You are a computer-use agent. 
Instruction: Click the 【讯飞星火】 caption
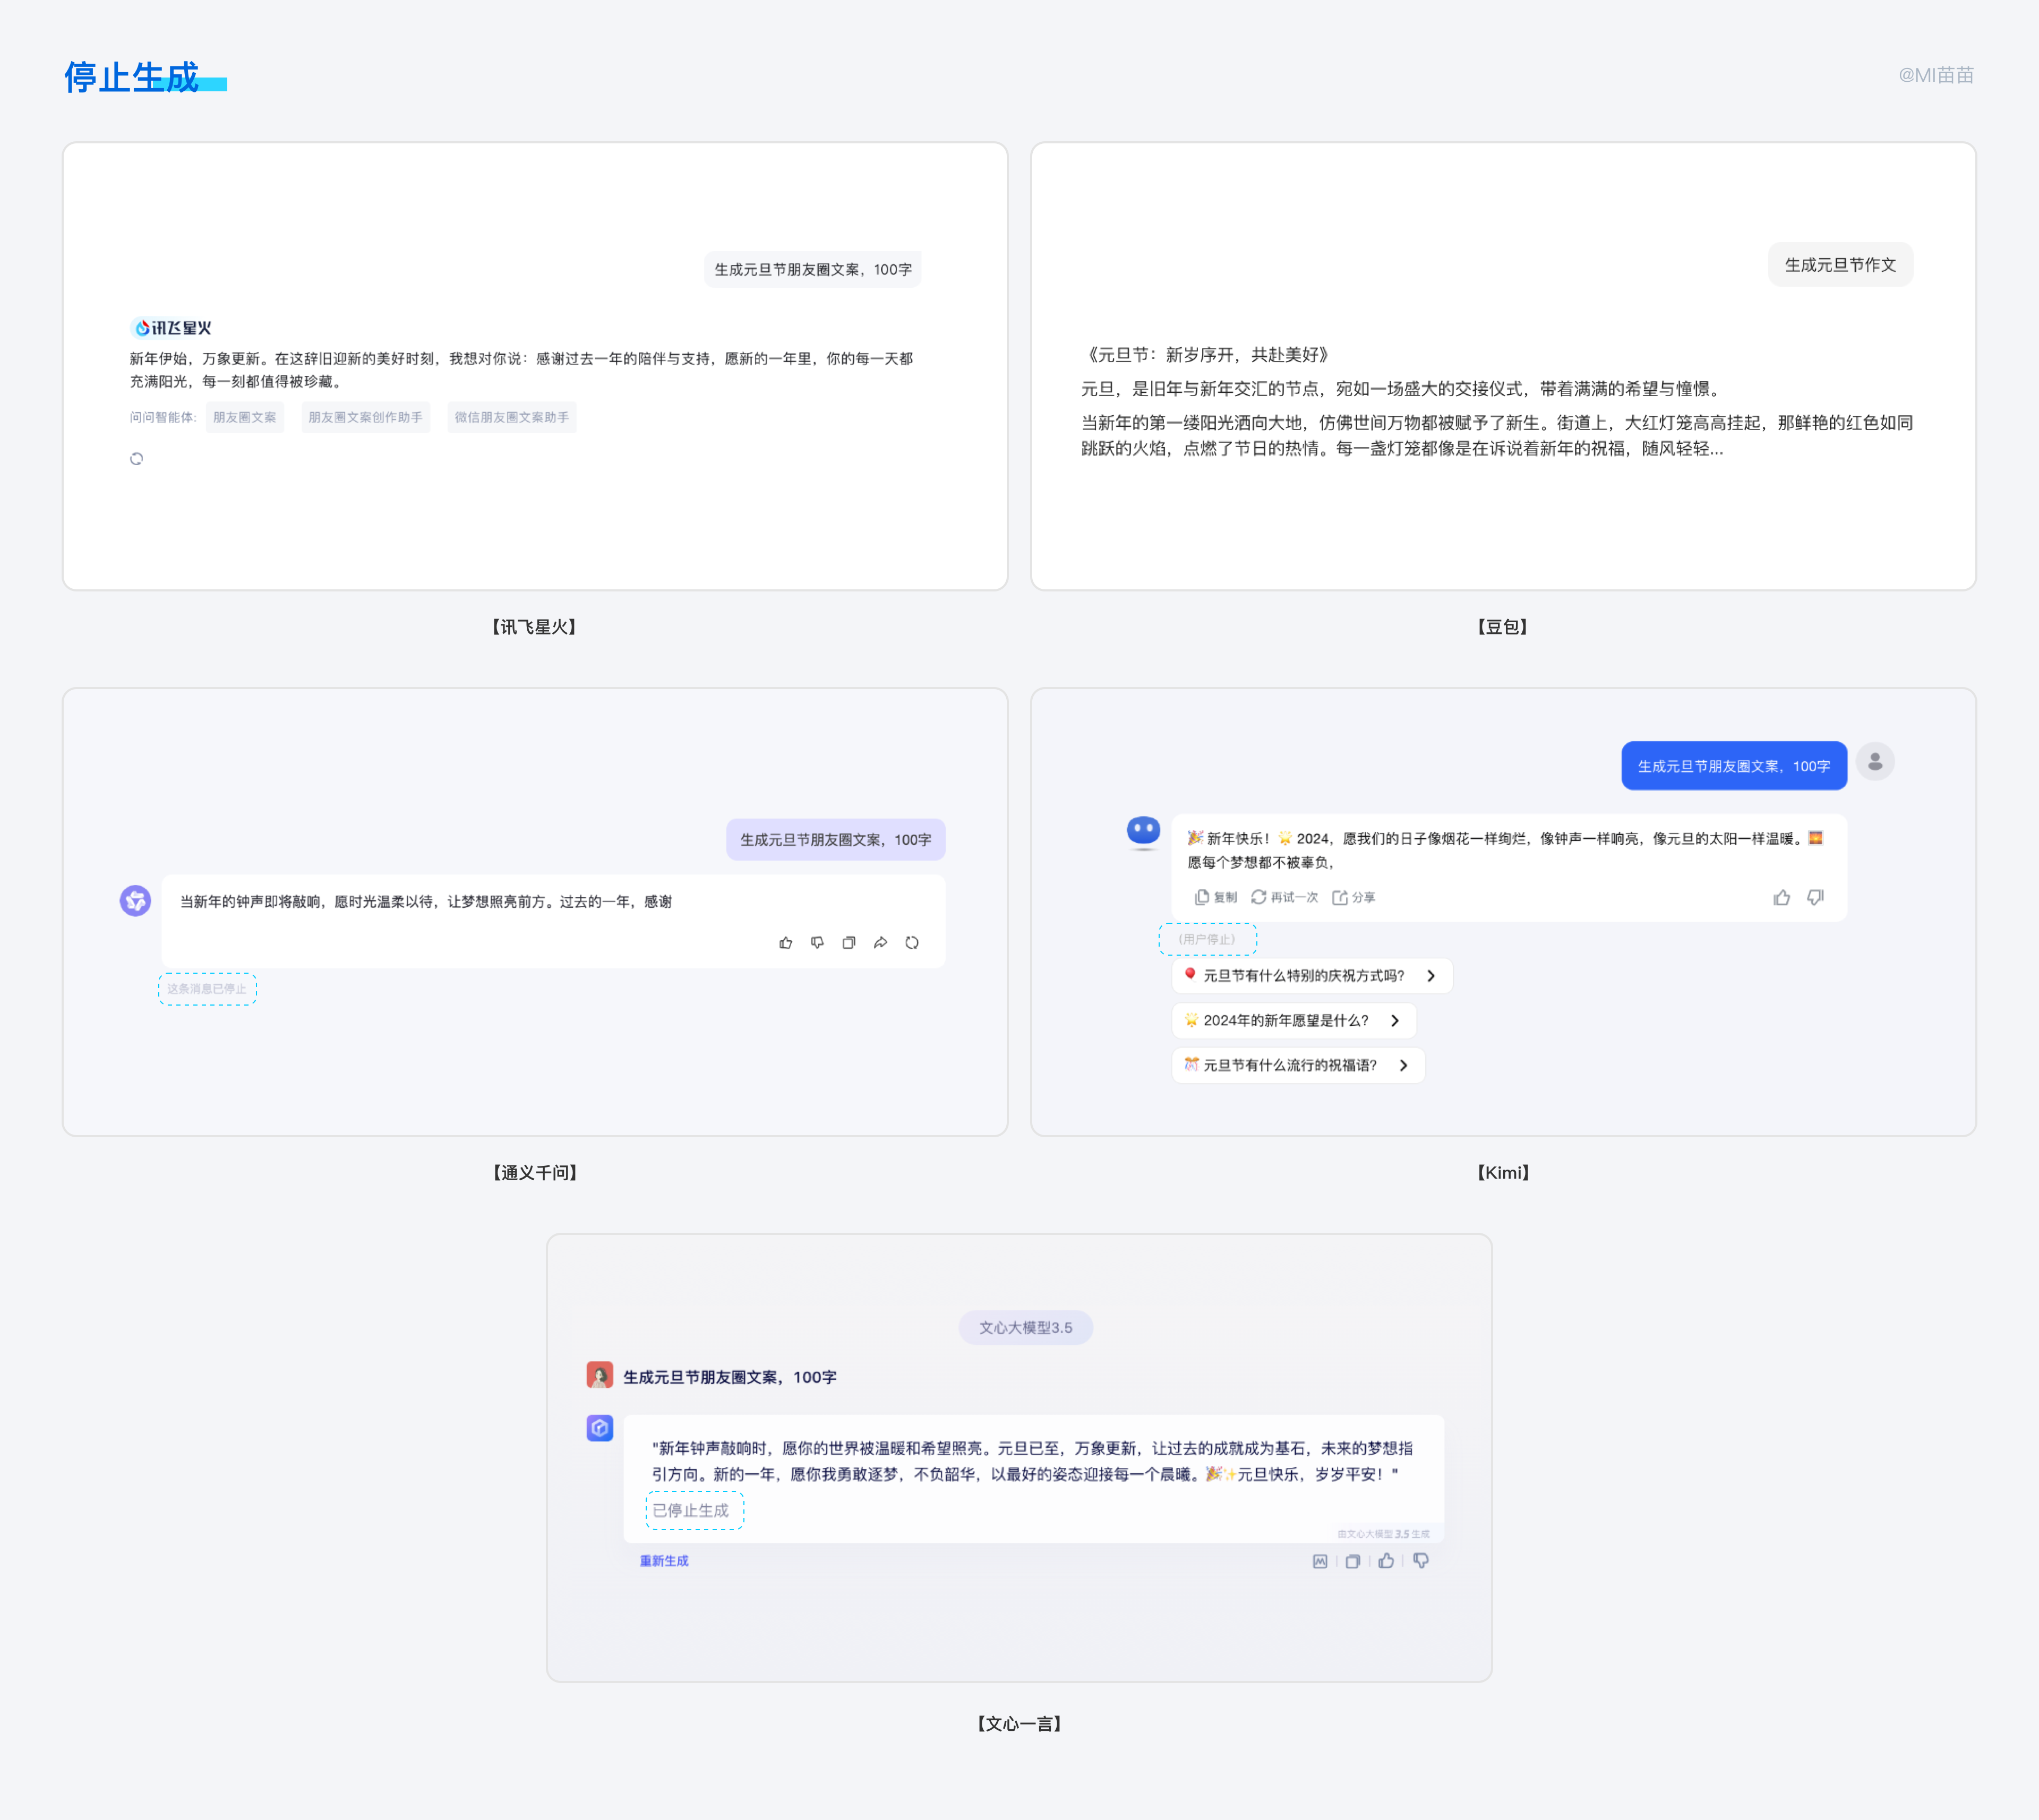click(x=534, y=627)
